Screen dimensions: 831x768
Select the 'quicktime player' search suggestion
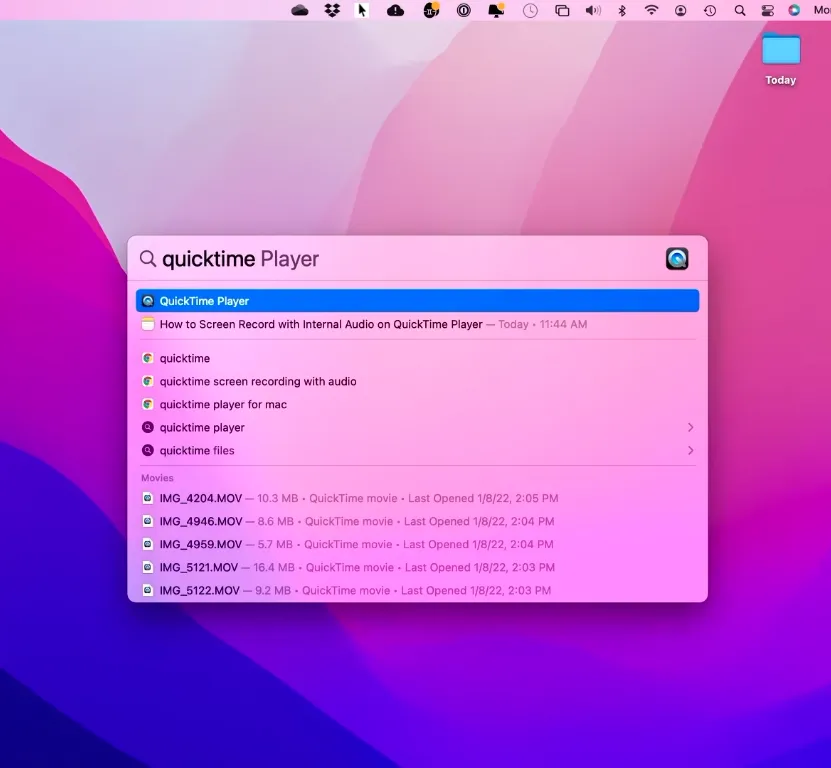pyautogui.click(x=418, y=428)
